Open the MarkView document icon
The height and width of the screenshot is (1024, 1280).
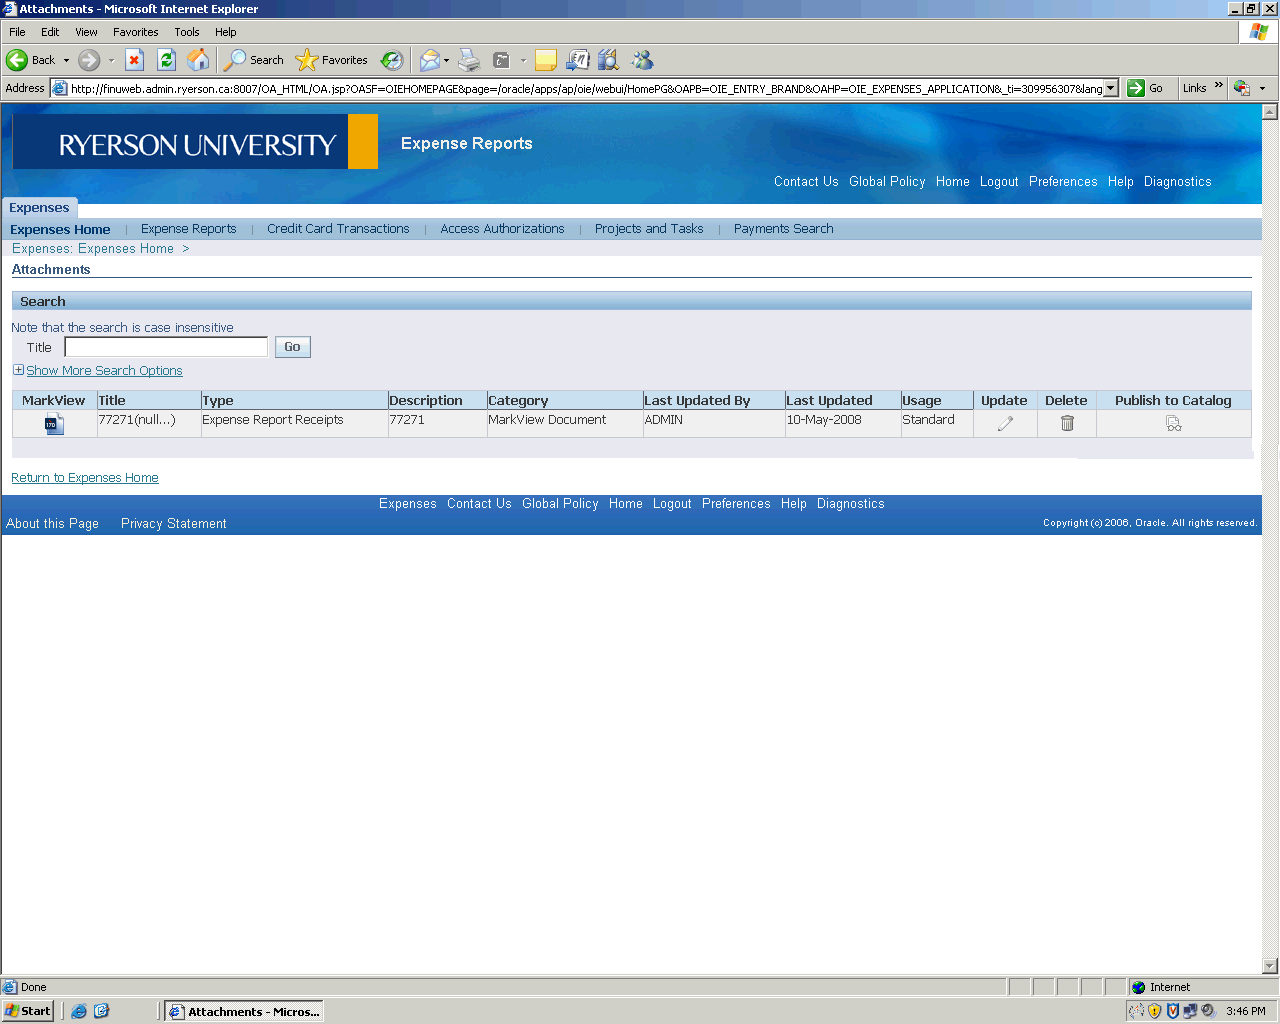point(54,424)
